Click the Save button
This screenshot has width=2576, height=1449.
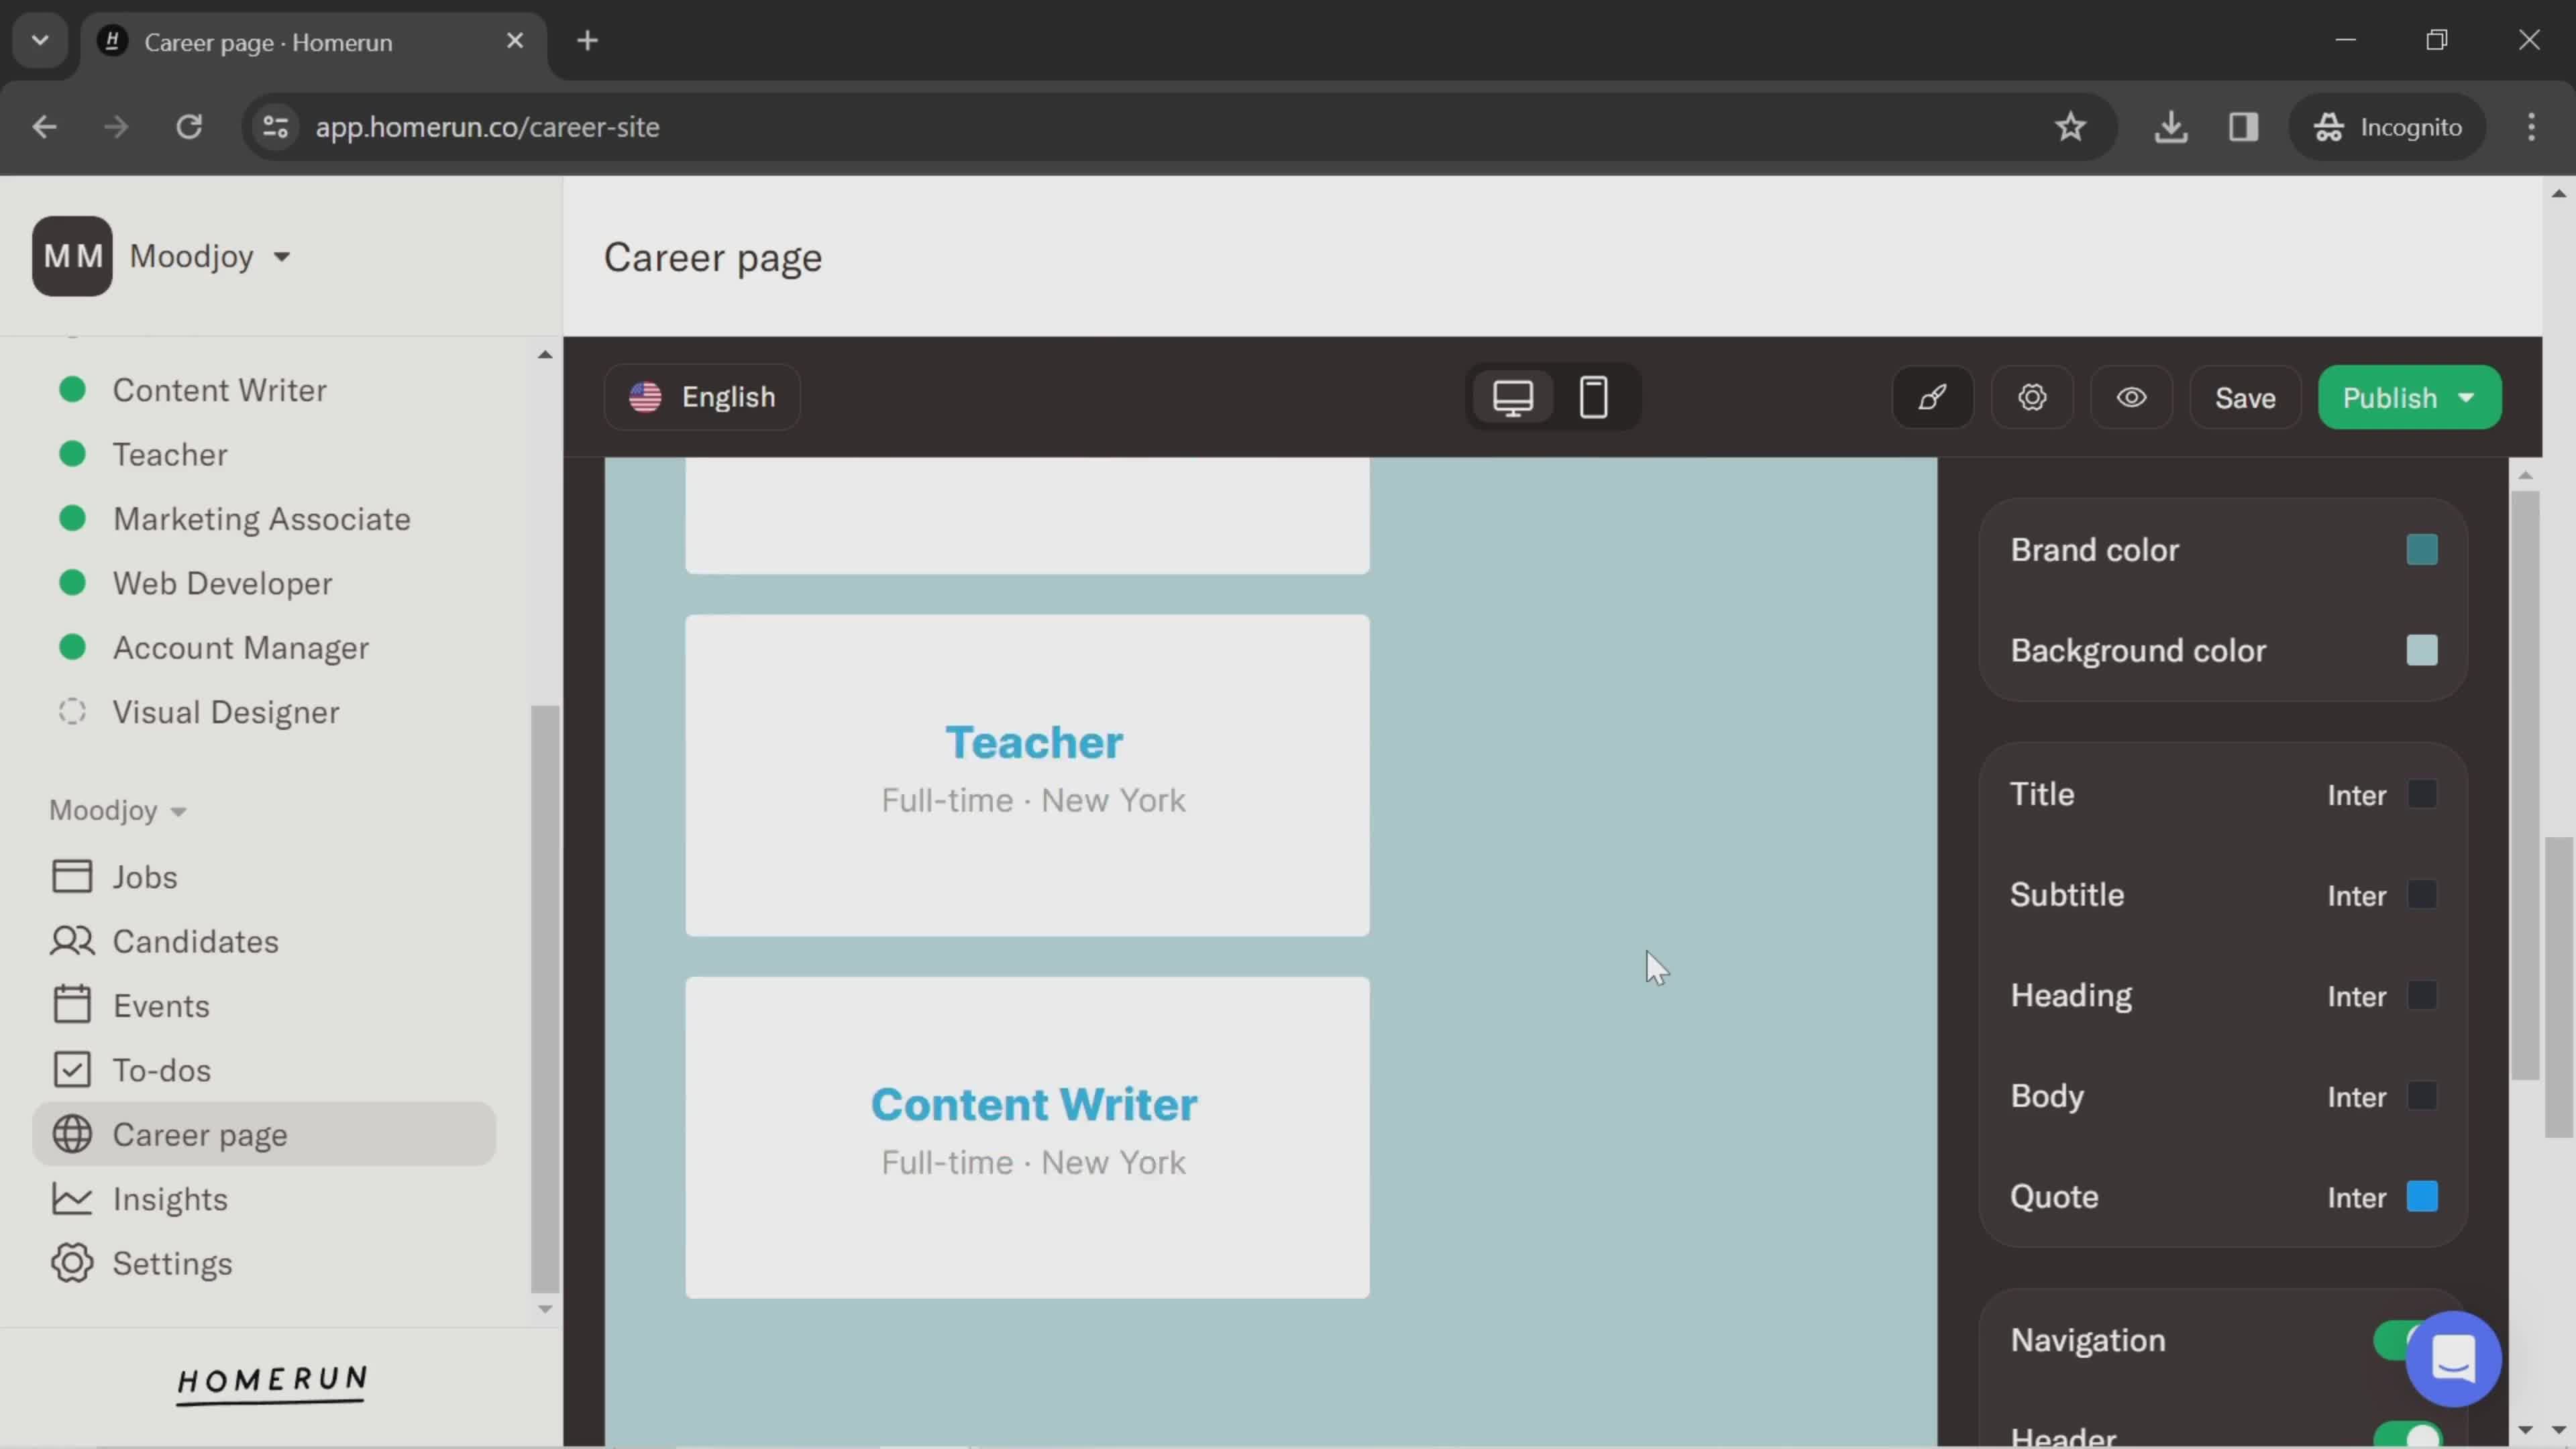2245,398
